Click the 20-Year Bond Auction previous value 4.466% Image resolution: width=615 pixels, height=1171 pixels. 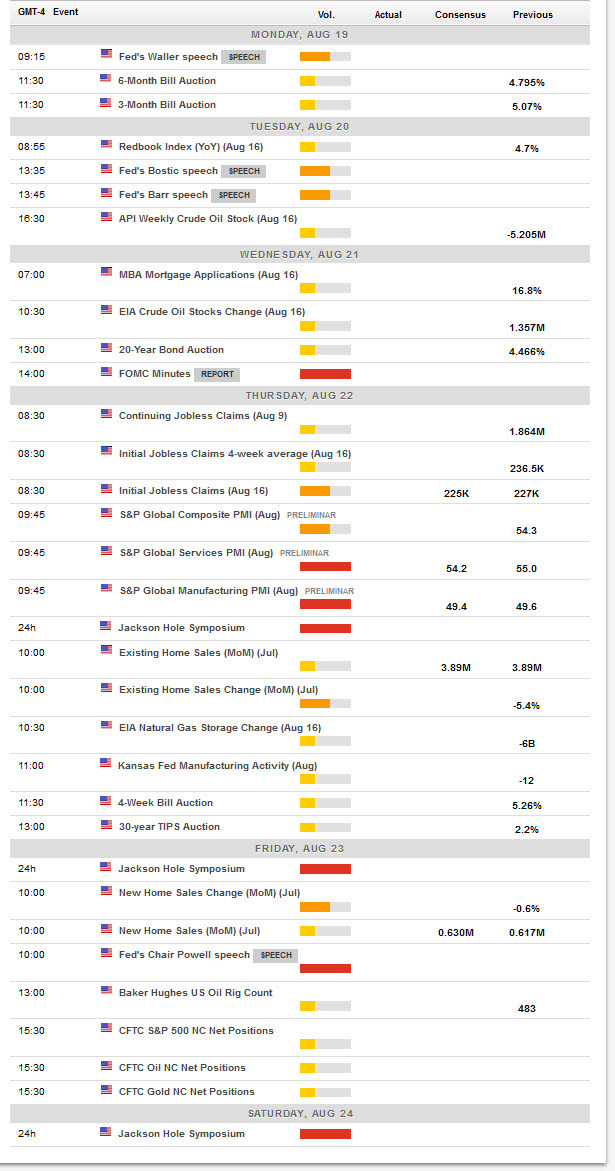coord(526,351)
